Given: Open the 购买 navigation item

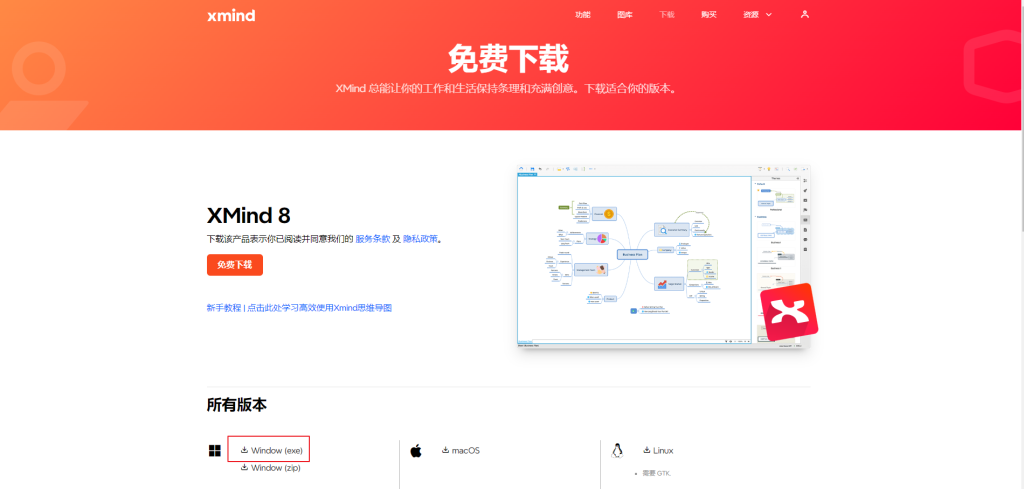Looking at the screenshot, I should coord(709,14).
